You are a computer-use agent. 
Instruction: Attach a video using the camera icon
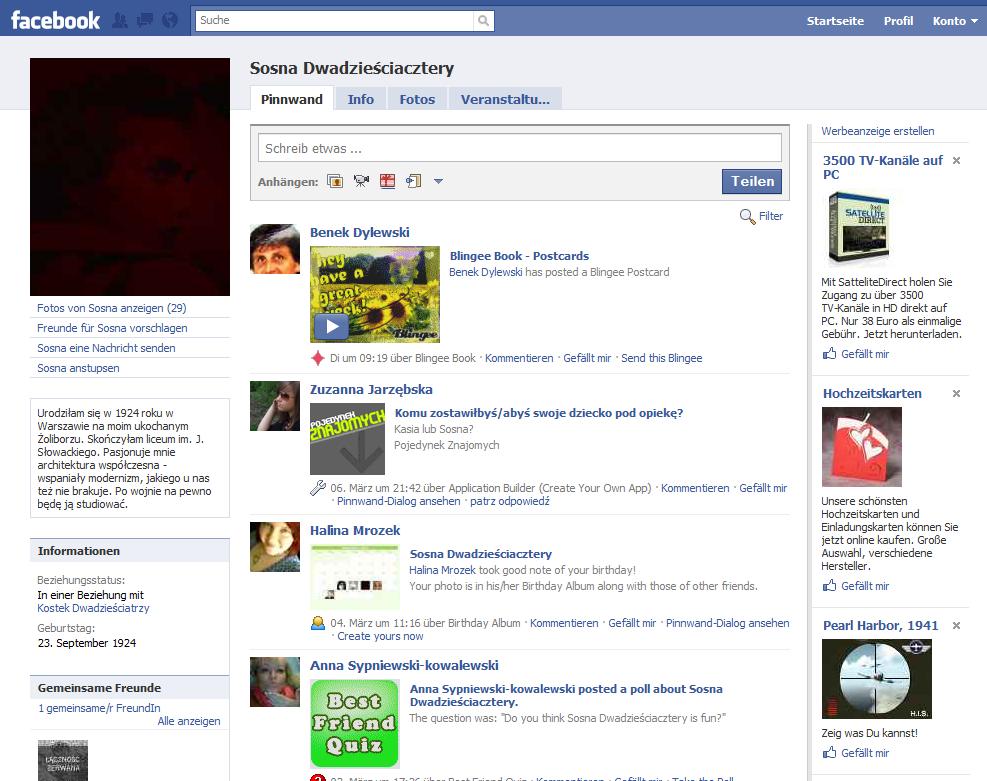(361, 181)
